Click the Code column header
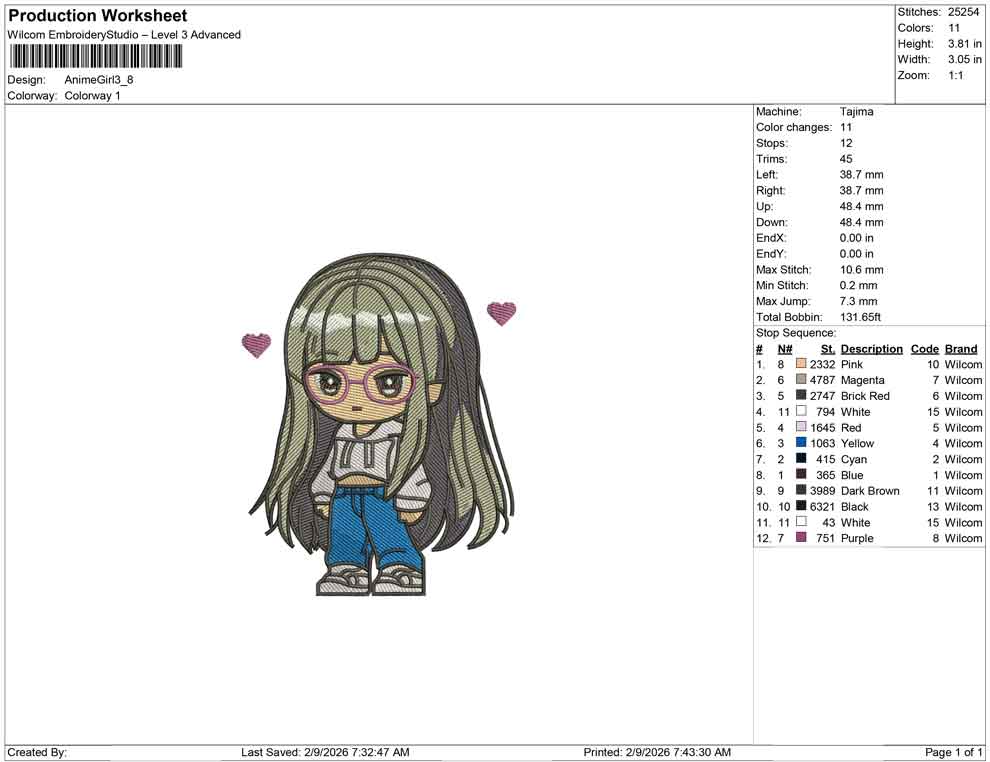 (924, 348)
